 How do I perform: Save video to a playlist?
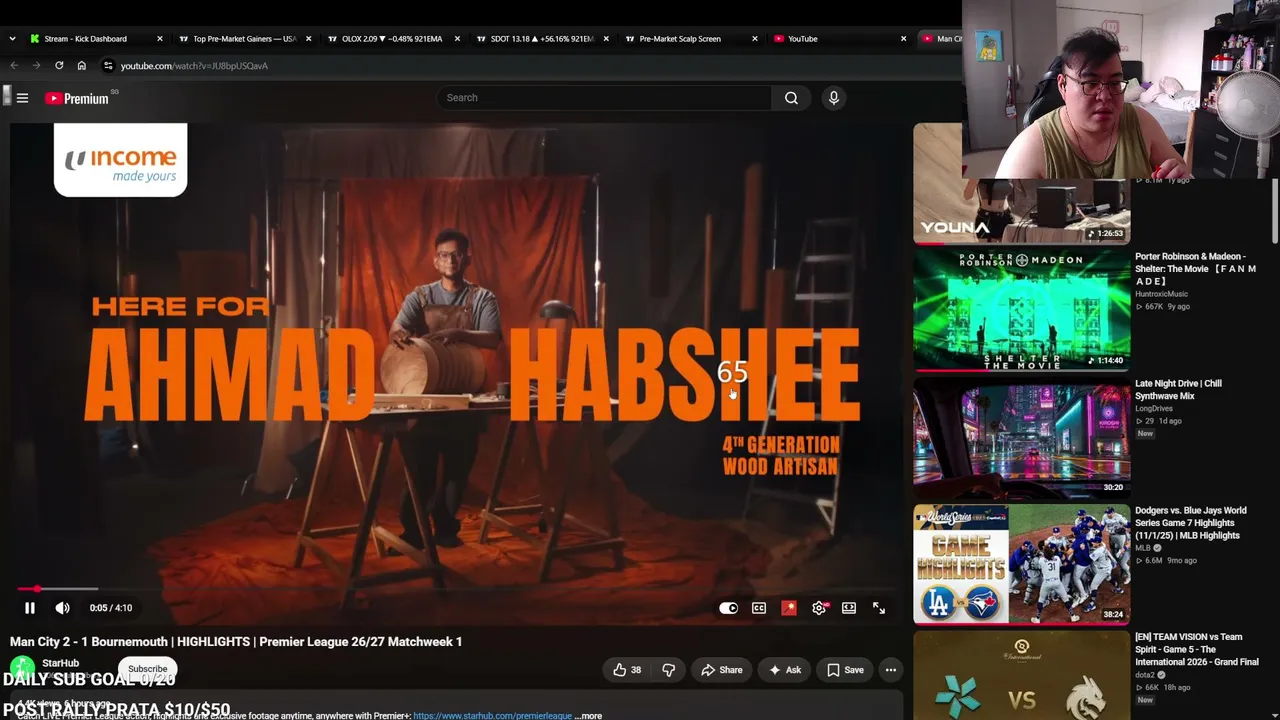click(x=845, y=670)
